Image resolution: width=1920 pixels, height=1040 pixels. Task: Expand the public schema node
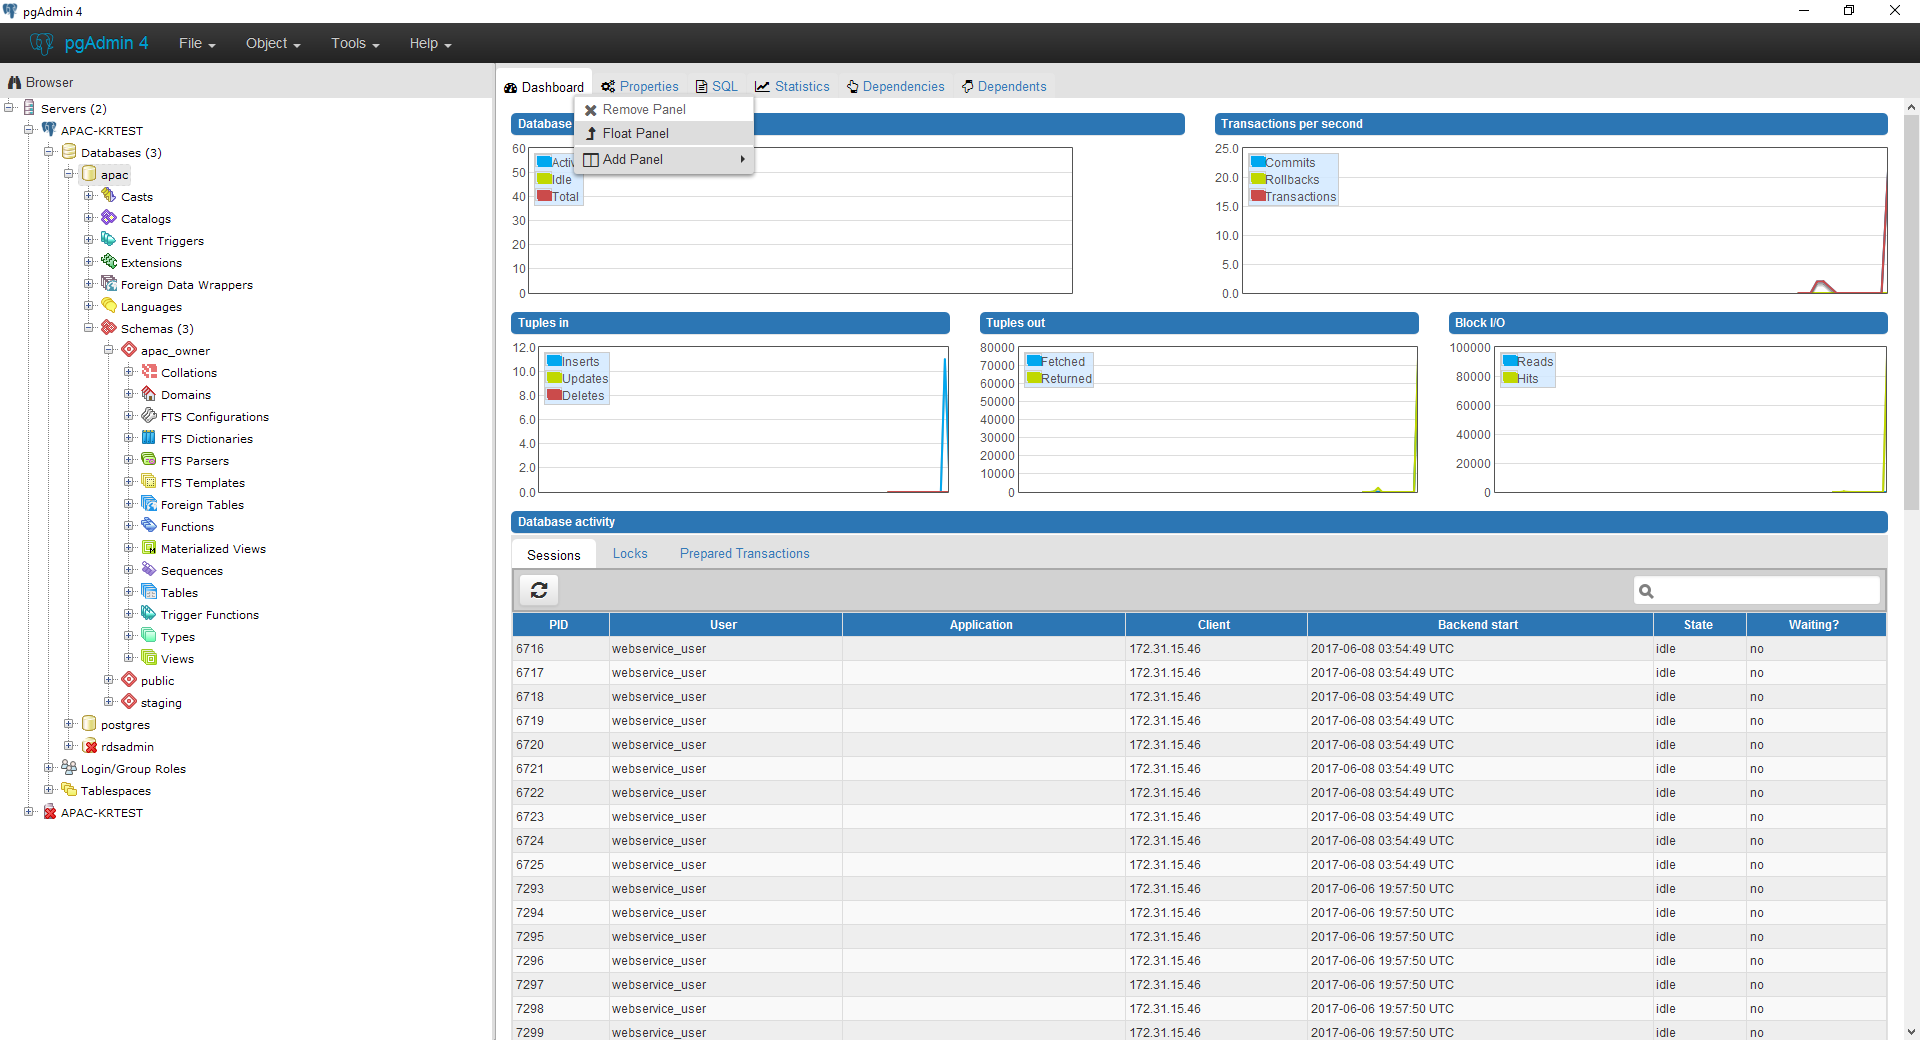pyautogui.click(x=109, y=680)
